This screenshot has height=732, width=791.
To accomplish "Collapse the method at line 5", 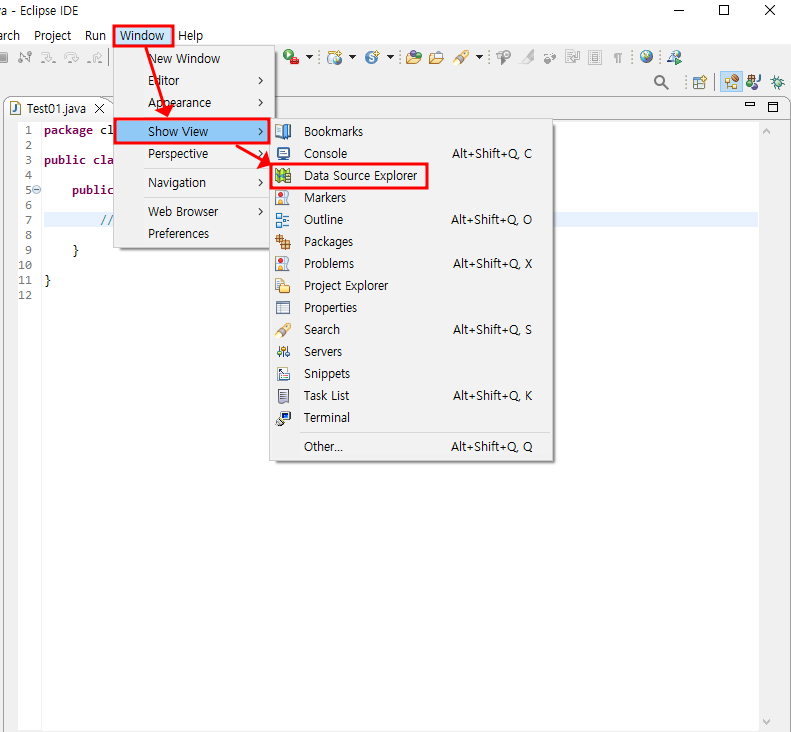I will point(37,190).
